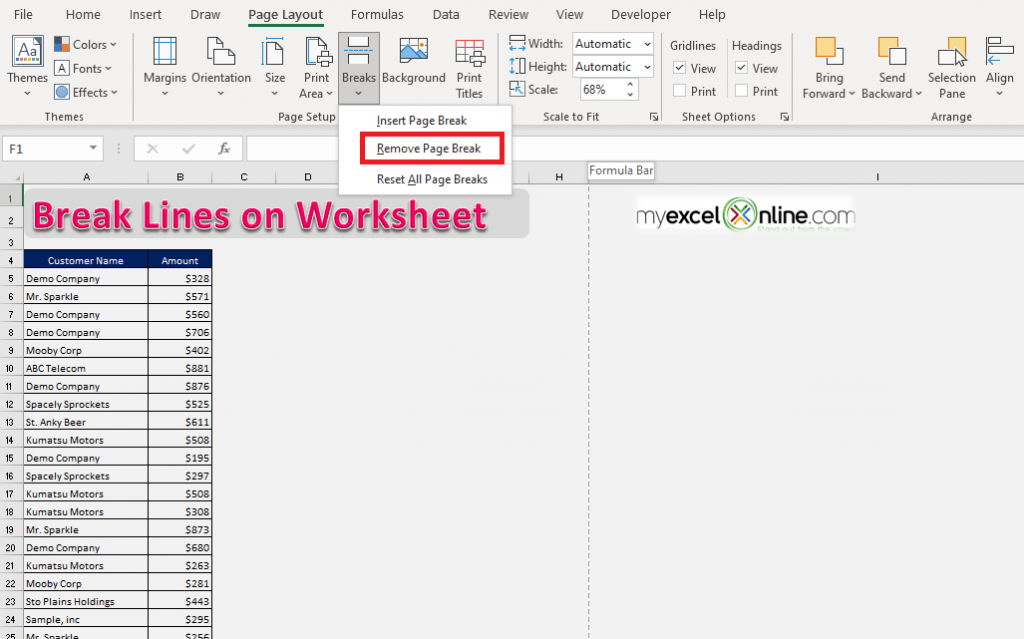
Task: Open the Width Automatic dropdown
Action: pos(649,44)
